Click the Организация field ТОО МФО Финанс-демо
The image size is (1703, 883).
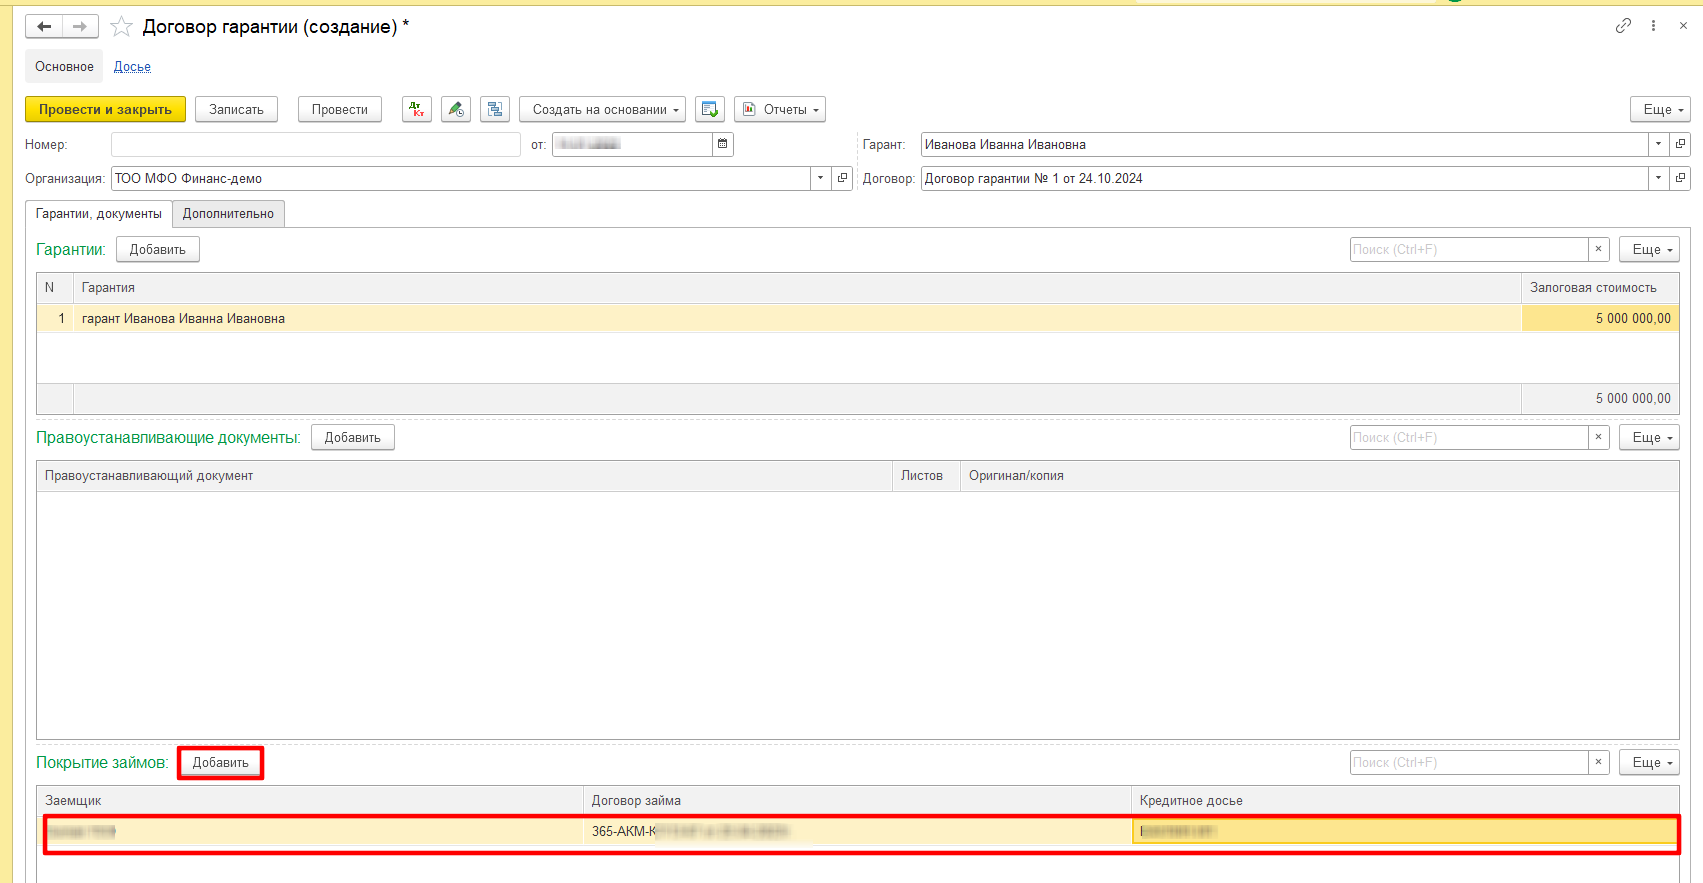[x=461, y=178]
